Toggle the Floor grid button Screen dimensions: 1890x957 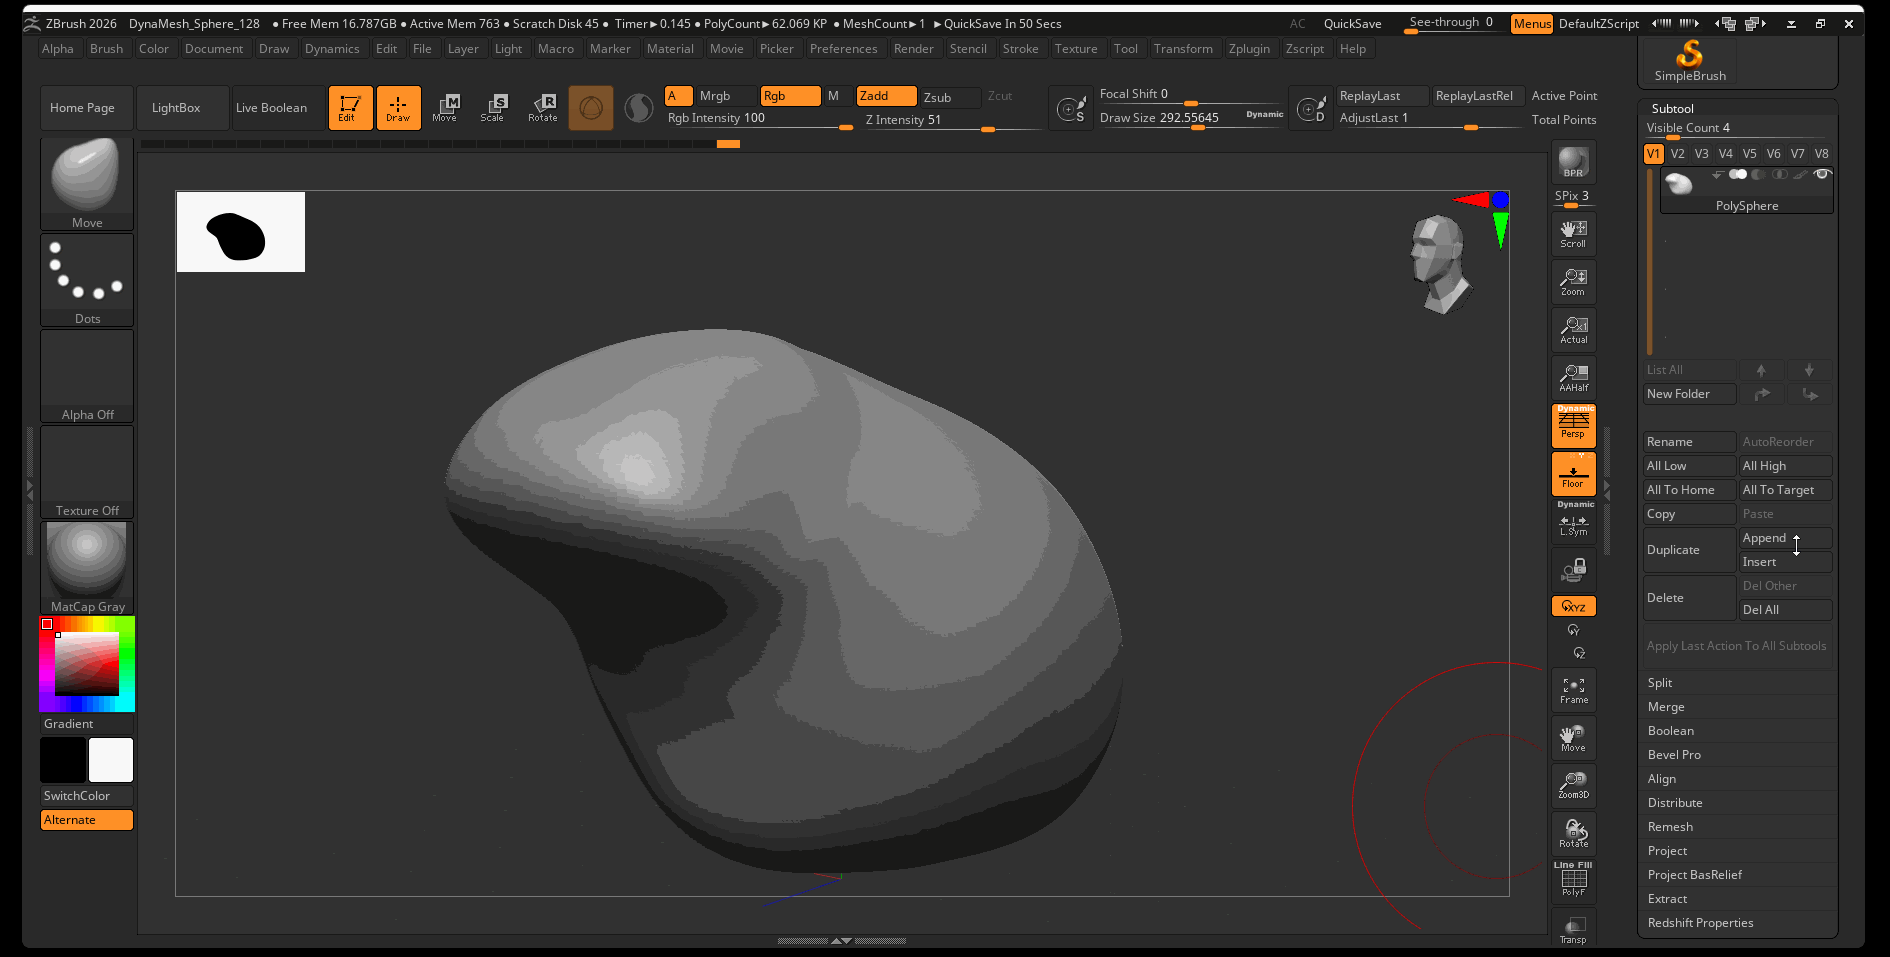[1573, 474]
